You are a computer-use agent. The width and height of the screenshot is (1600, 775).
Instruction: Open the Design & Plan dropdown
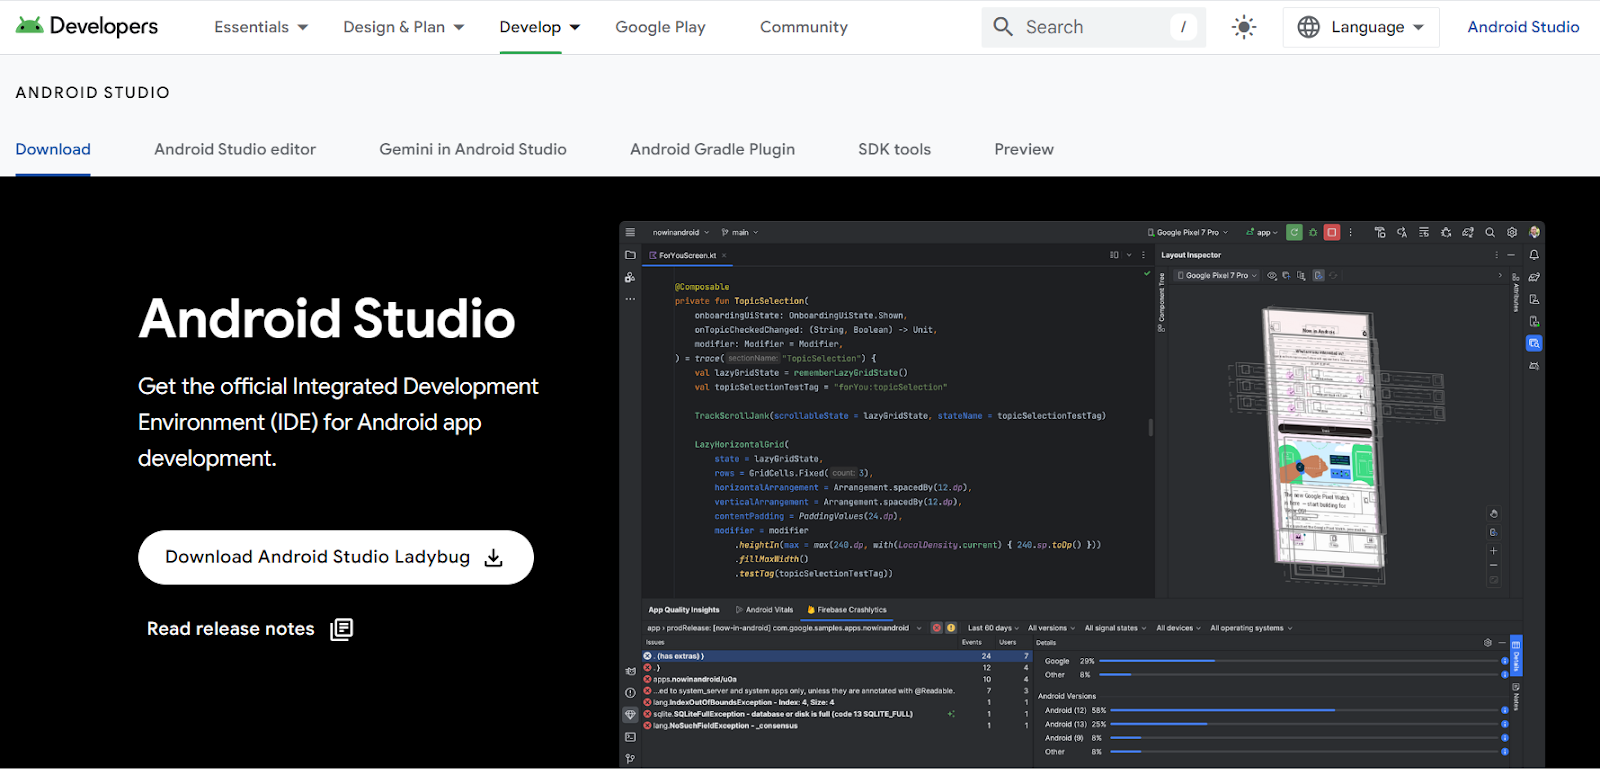(404, 27)
